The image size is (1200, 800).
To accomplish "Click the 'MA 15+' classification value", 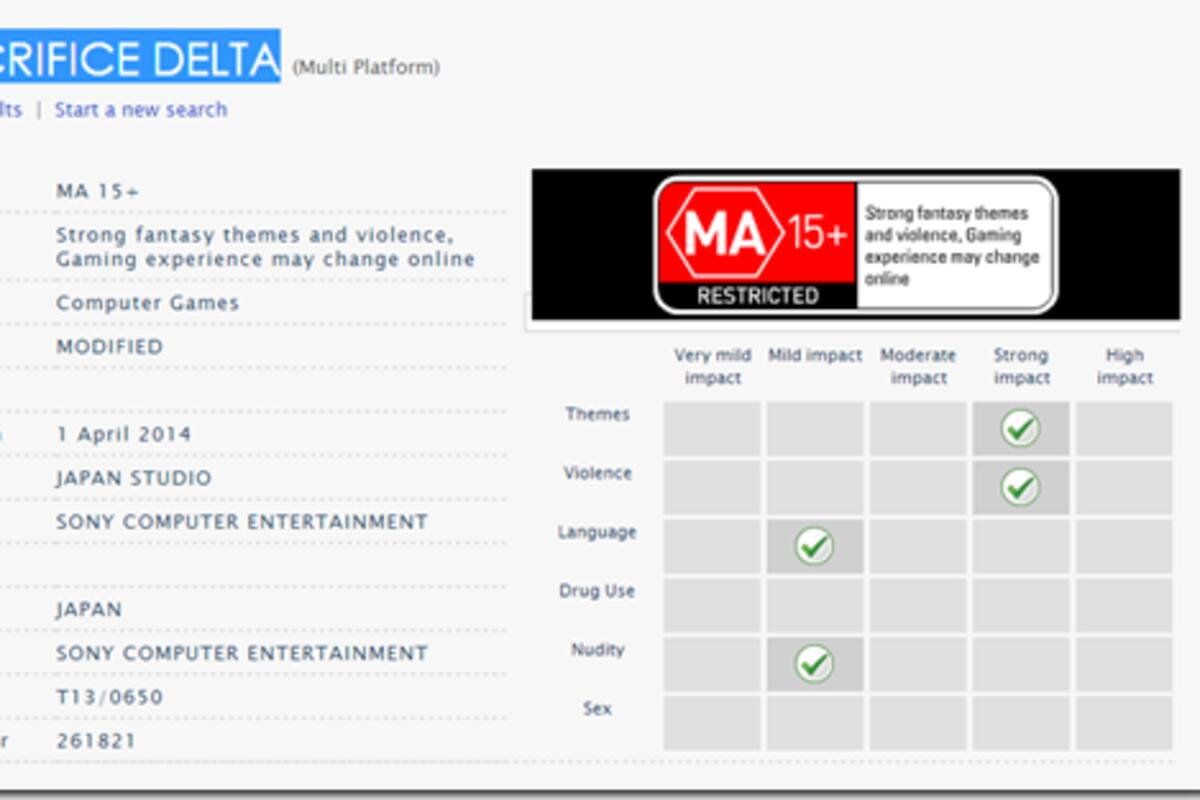I will pos(98,191).
